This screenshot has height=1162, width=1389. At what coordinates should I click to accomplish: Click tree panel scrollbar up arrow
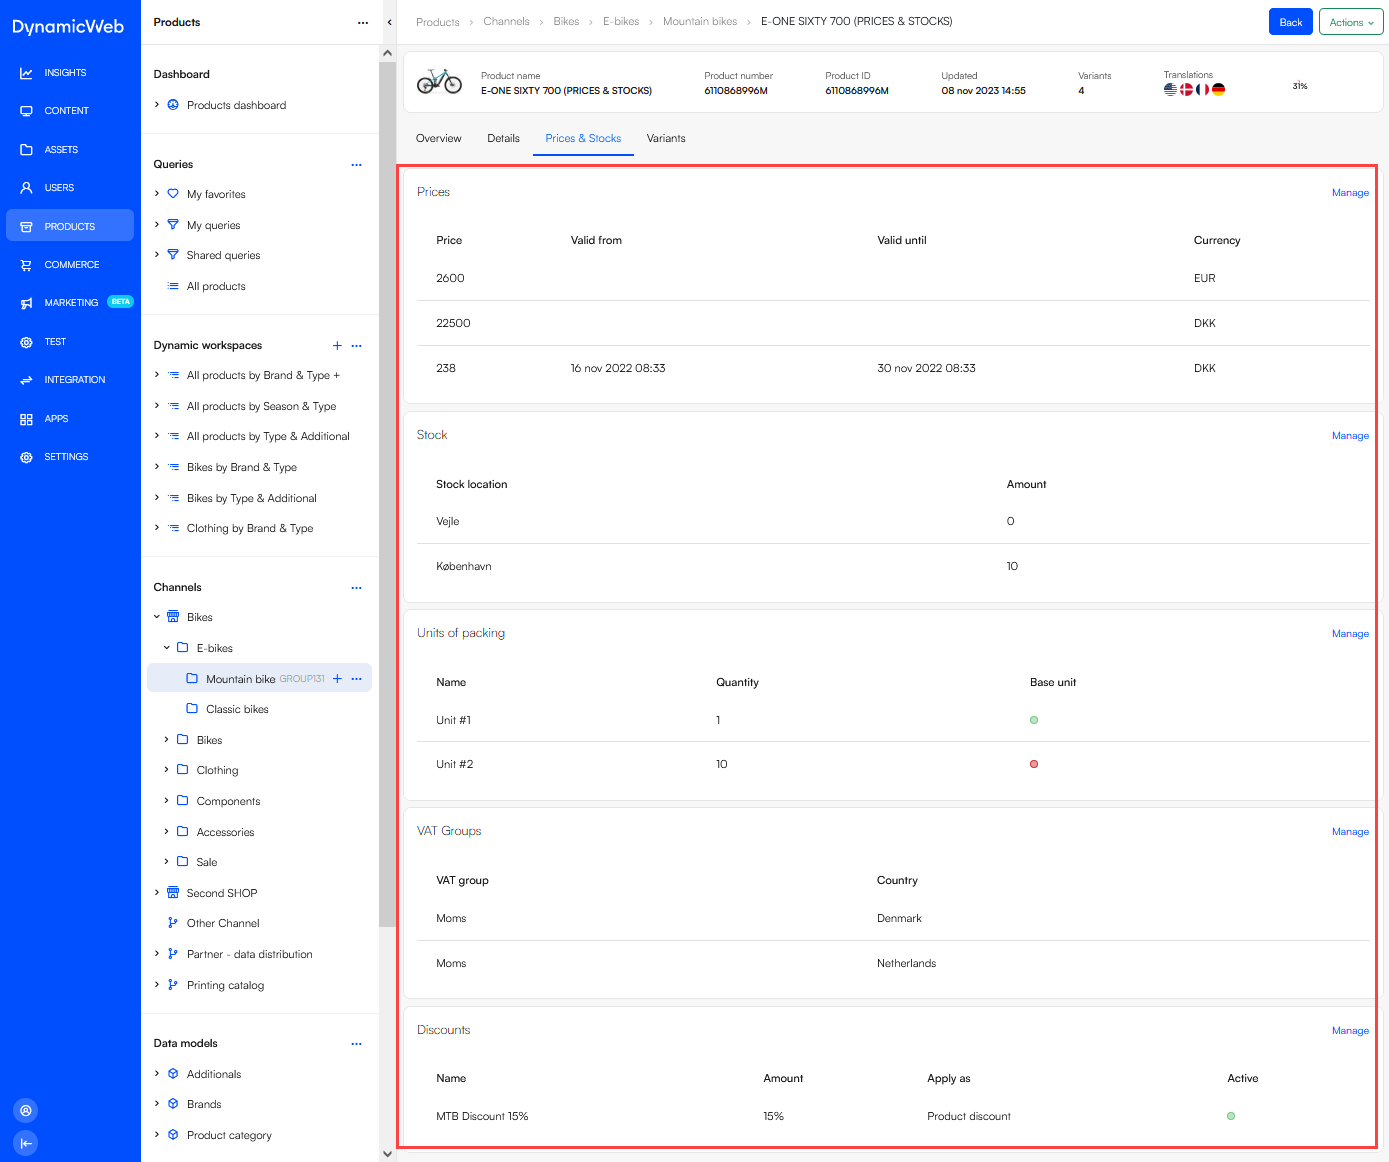388,53
